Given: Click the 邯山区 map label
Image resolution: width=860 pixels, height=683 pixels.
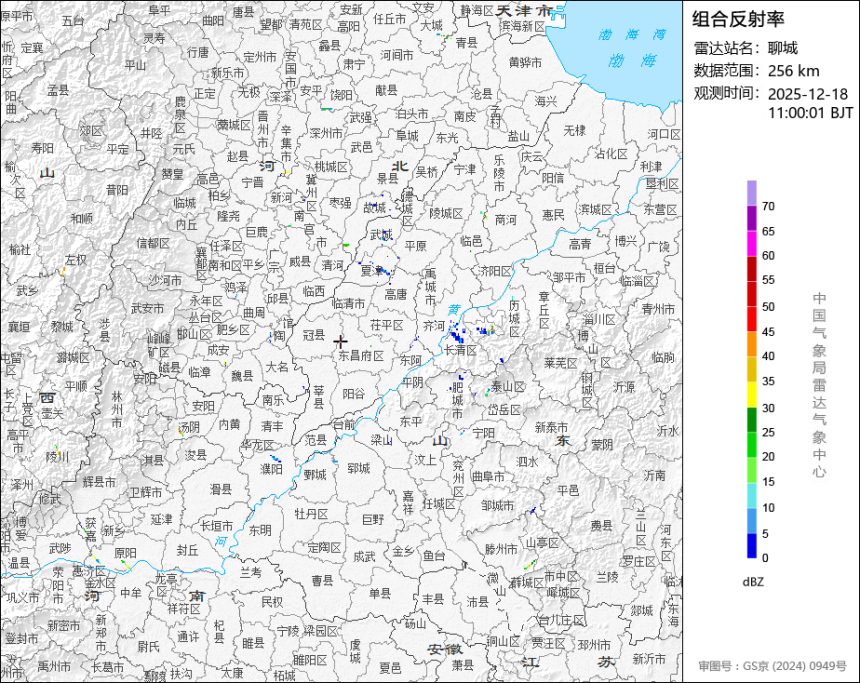Looking at the screenshot, I should pos(194,334).
